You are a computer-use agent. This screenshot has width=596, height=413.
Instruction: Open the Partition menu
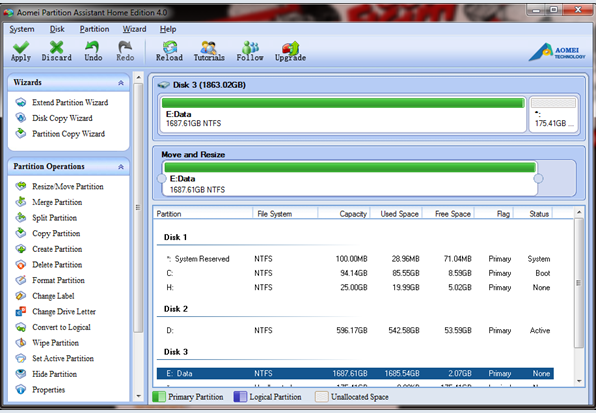(x=94, y=29)
